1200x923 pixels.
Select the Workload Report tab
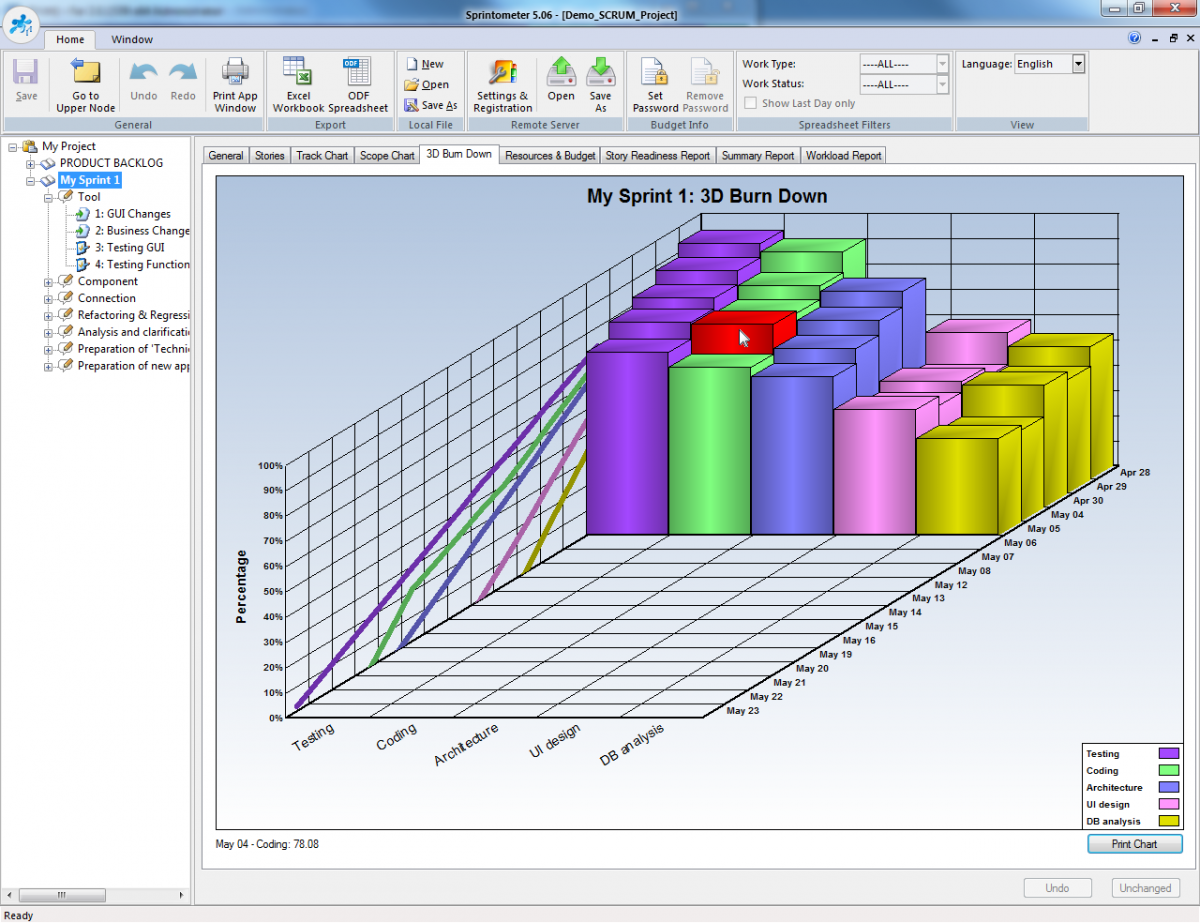click(x=843, y=156)
